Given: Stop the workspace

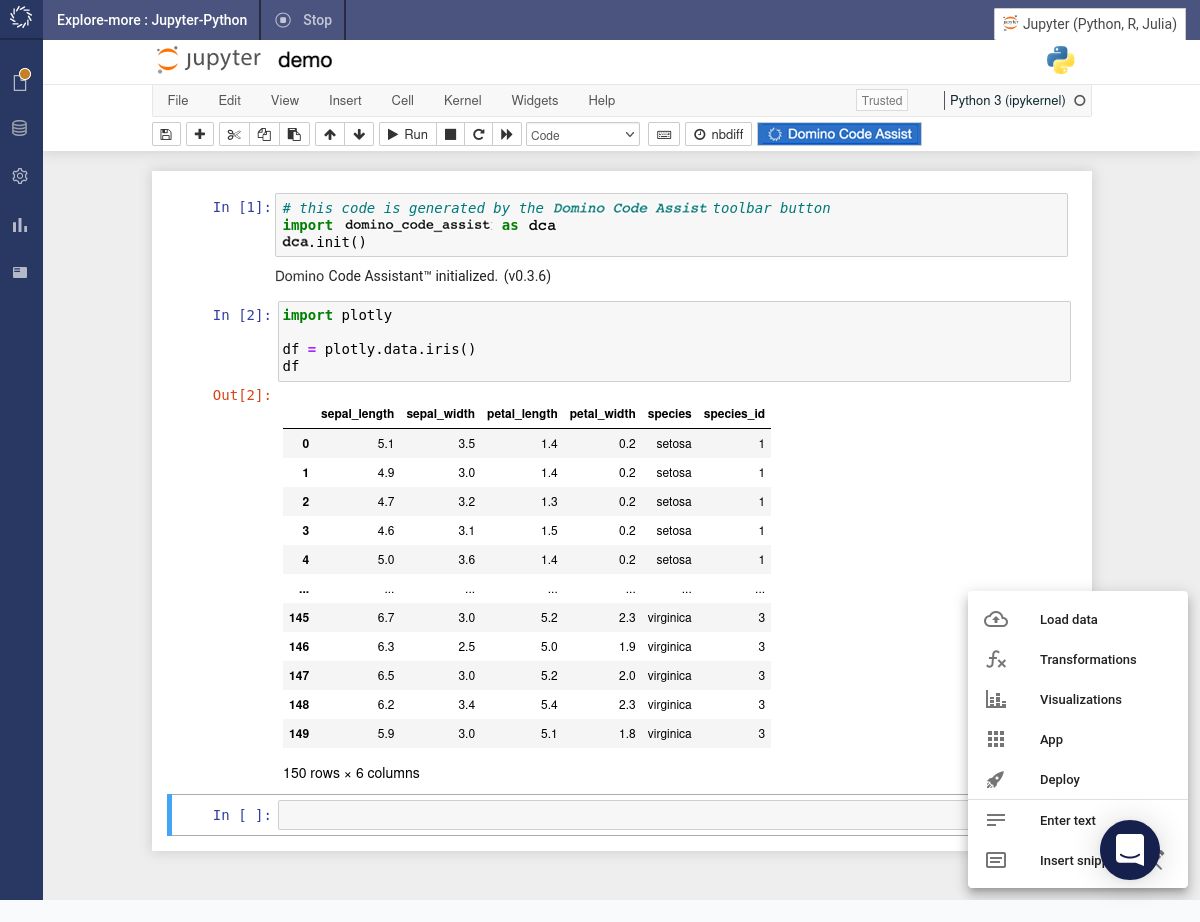Looking at the screenshot, I should point(304,20).
